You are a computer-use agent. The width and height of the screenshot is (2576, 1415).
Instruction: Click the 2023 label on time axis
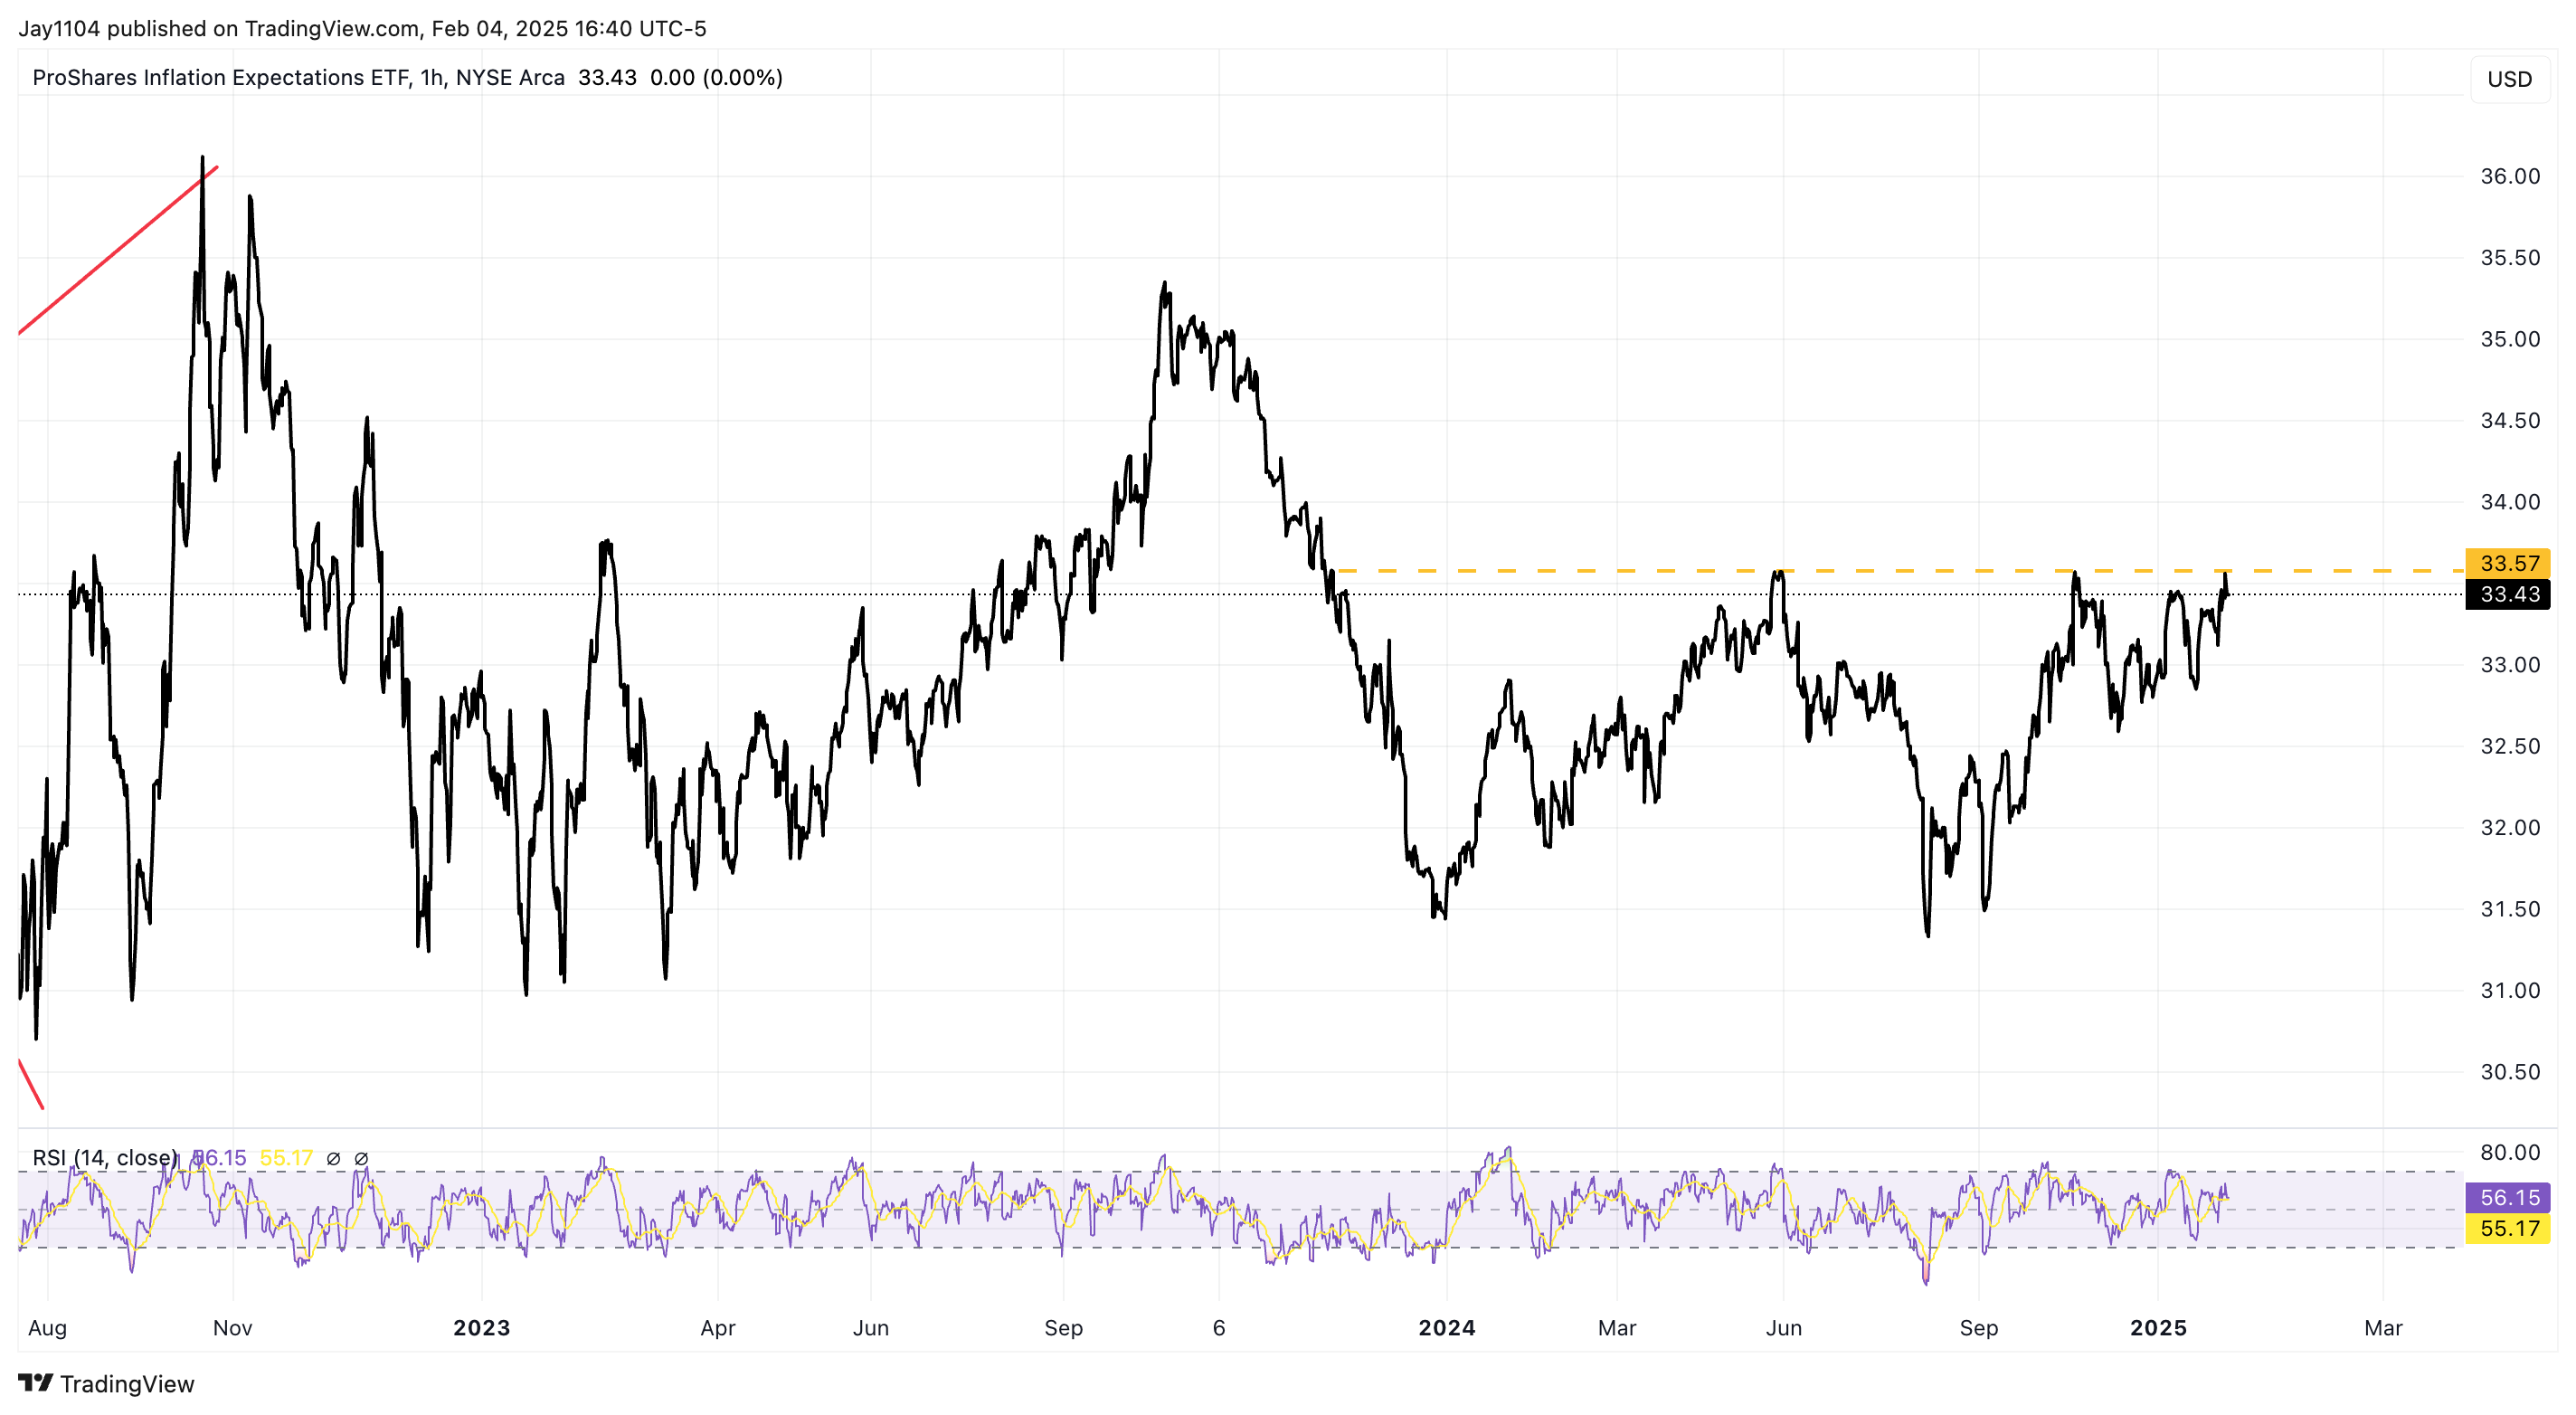click(x=481, y=1328)
